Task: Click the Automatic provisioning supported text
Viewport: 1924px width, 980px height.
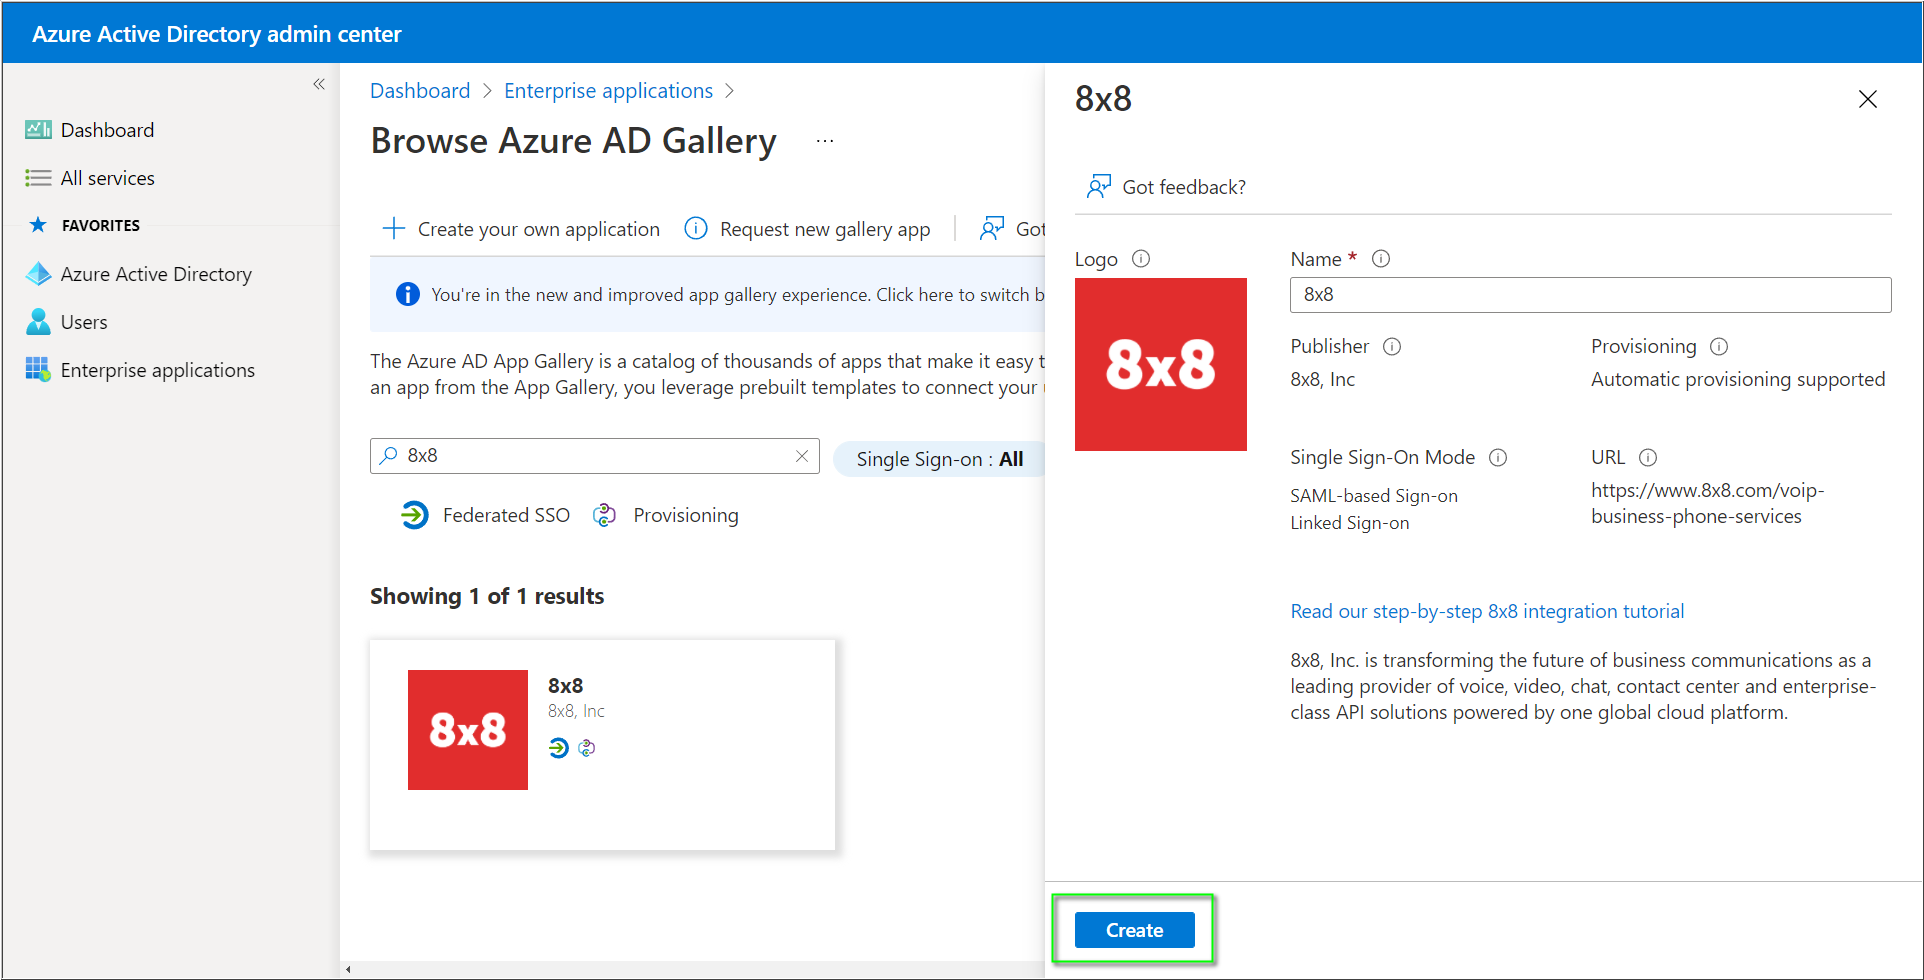Action: pyautogui.click(x=1738, y=379)
